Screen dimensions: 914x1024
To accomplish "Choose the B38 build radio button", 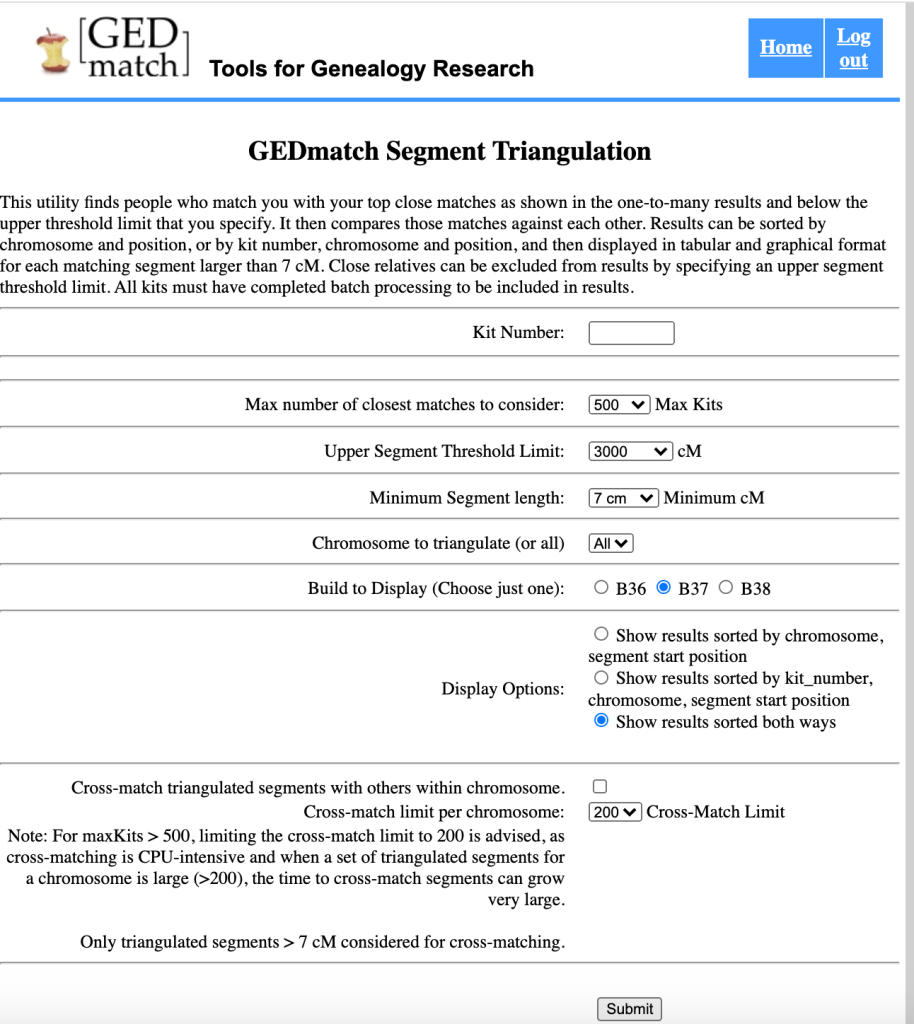I will 726,588.
